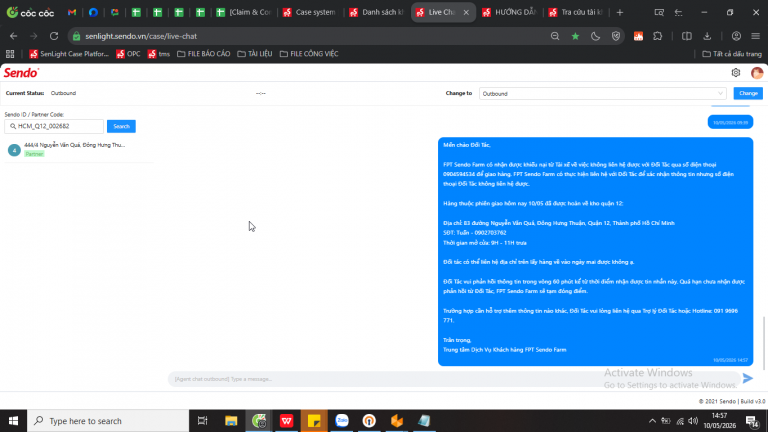Click the Change status button

coord(748,93)
